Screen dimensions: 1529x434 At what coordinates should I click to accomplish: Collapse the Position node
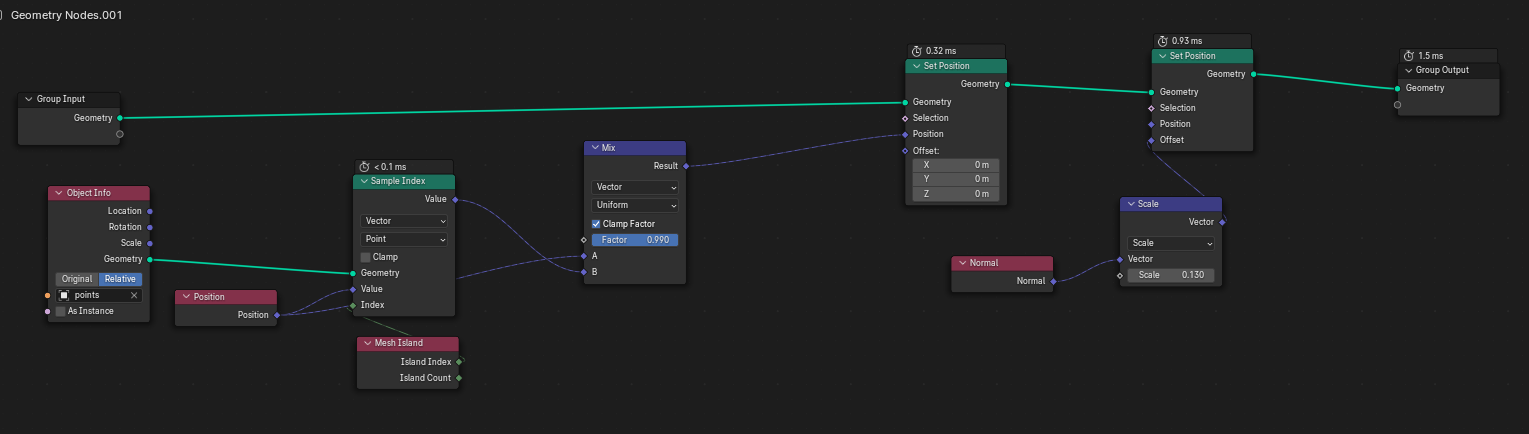tap(186, 297)
